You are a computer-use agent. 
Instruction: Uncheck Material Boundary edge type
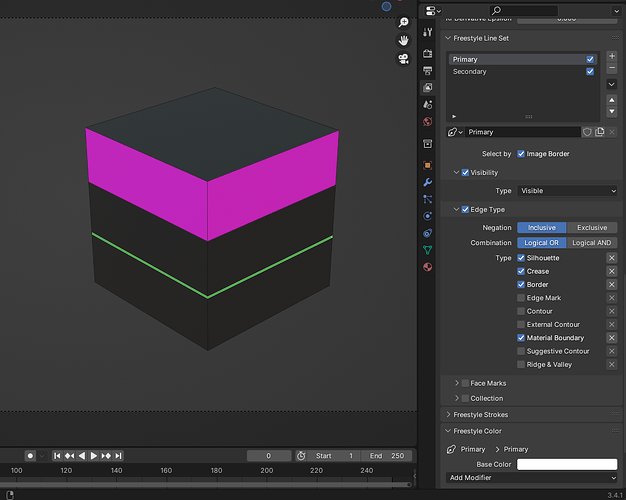pos(521,338)
